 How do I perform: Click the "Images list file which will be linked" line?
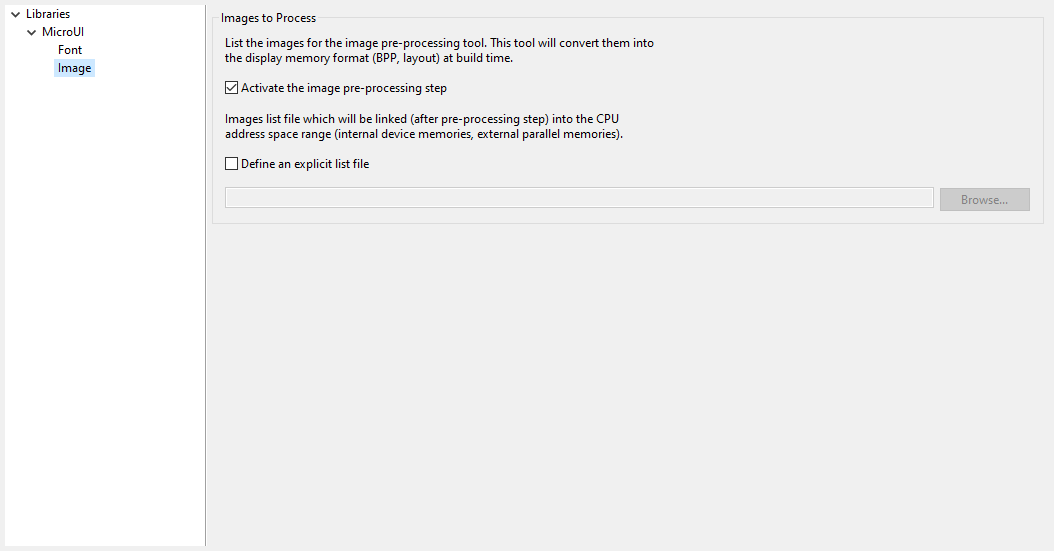coord(422,119)
